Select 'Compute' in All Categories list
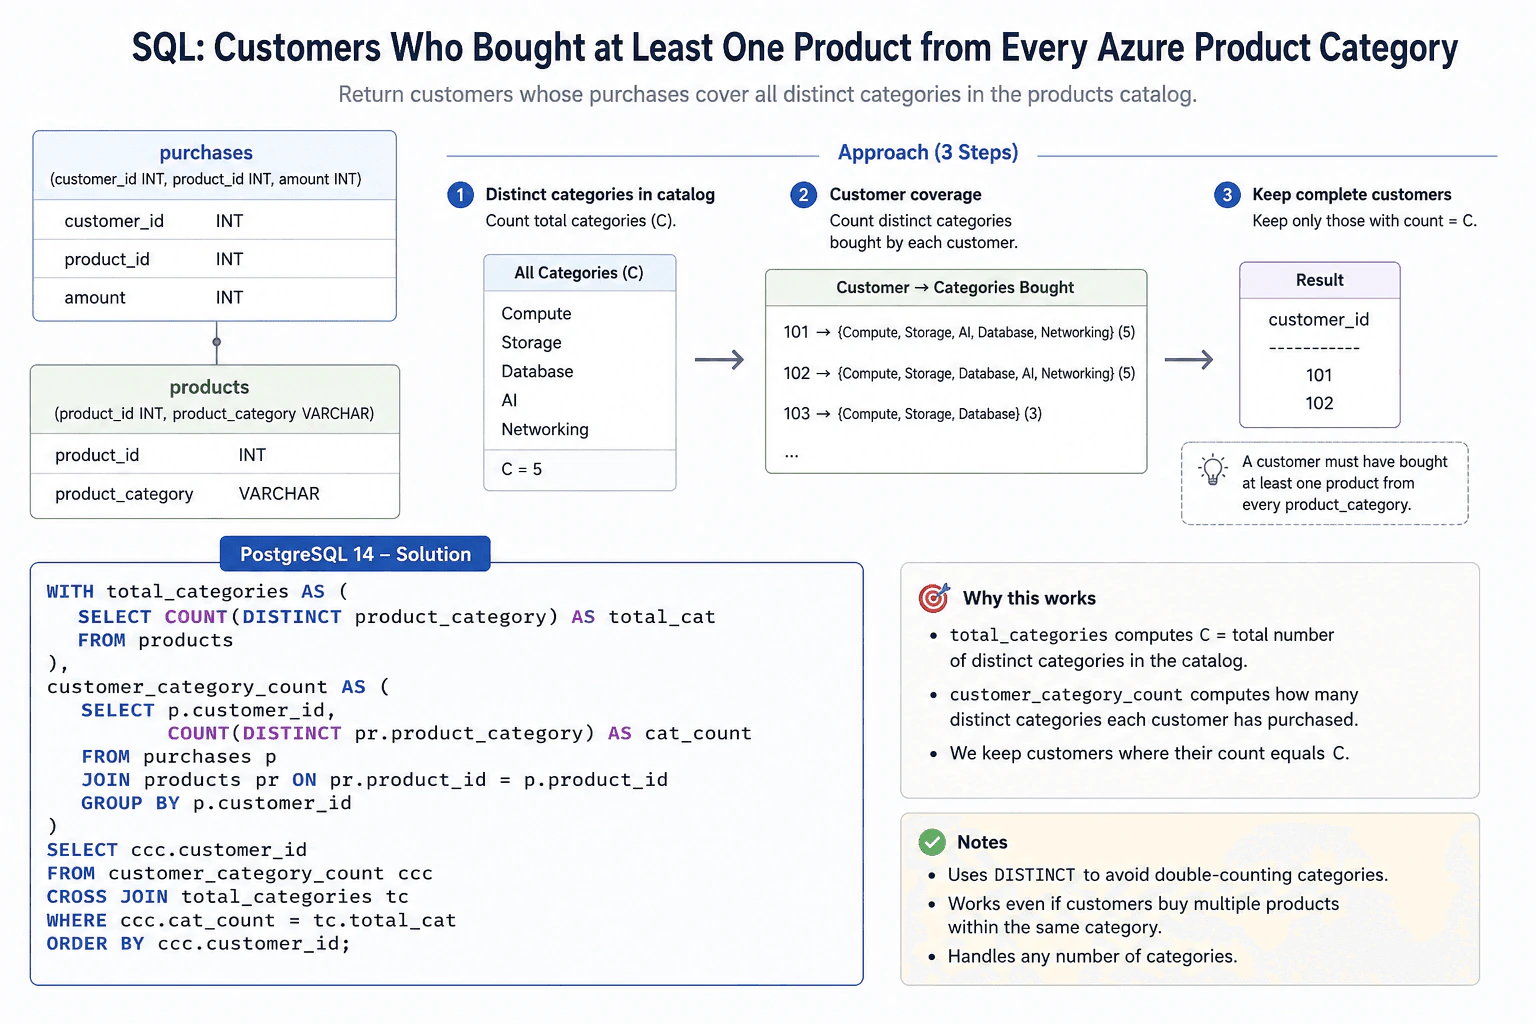This screenshot has height=1024, width=1536. (536, 313)
